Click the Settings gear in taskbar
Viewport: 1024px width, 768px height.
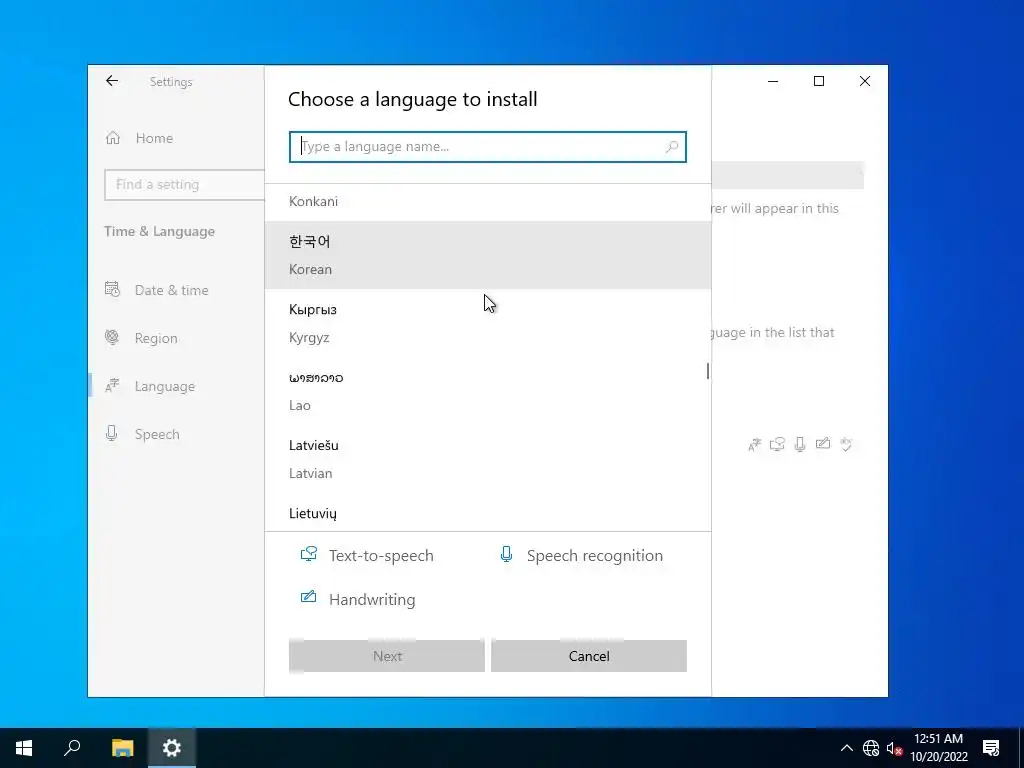tap(172, 748)
